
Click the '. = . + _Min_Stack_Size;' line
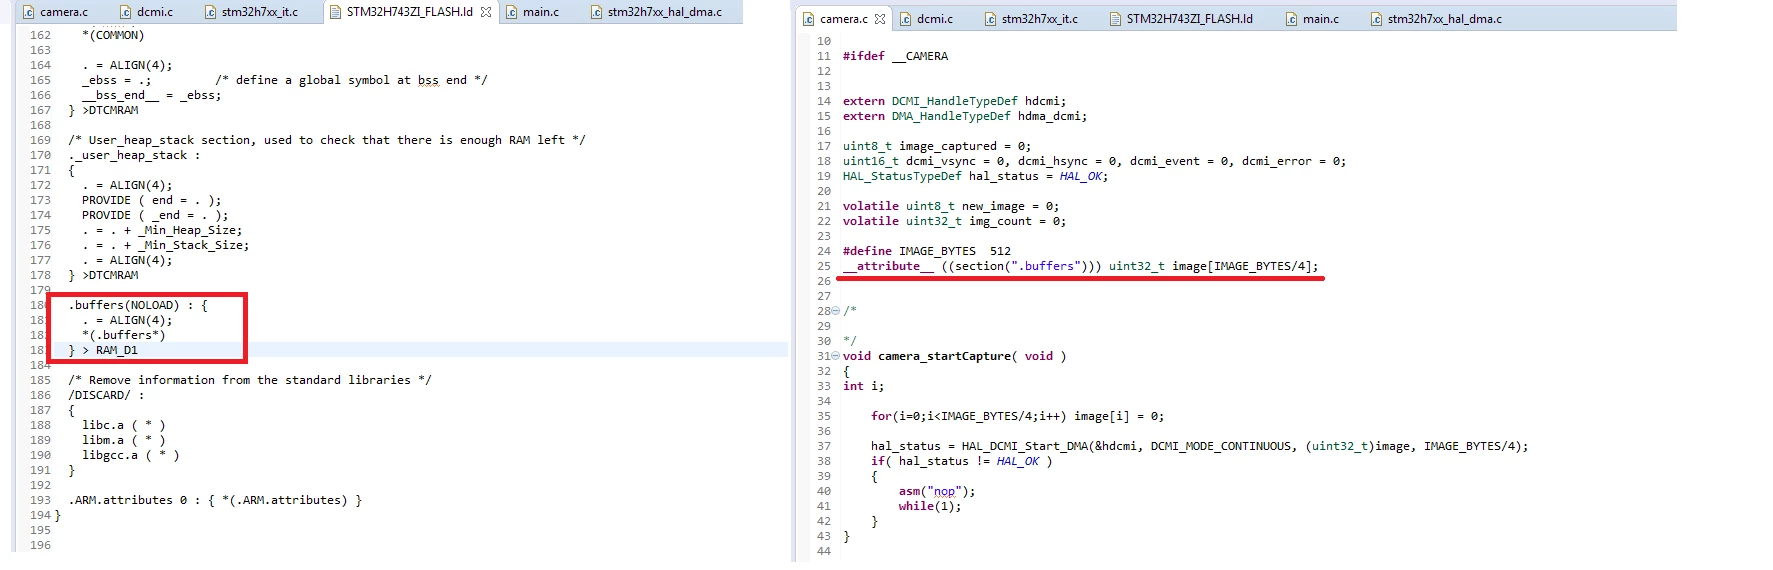click(x=166, y=245)
